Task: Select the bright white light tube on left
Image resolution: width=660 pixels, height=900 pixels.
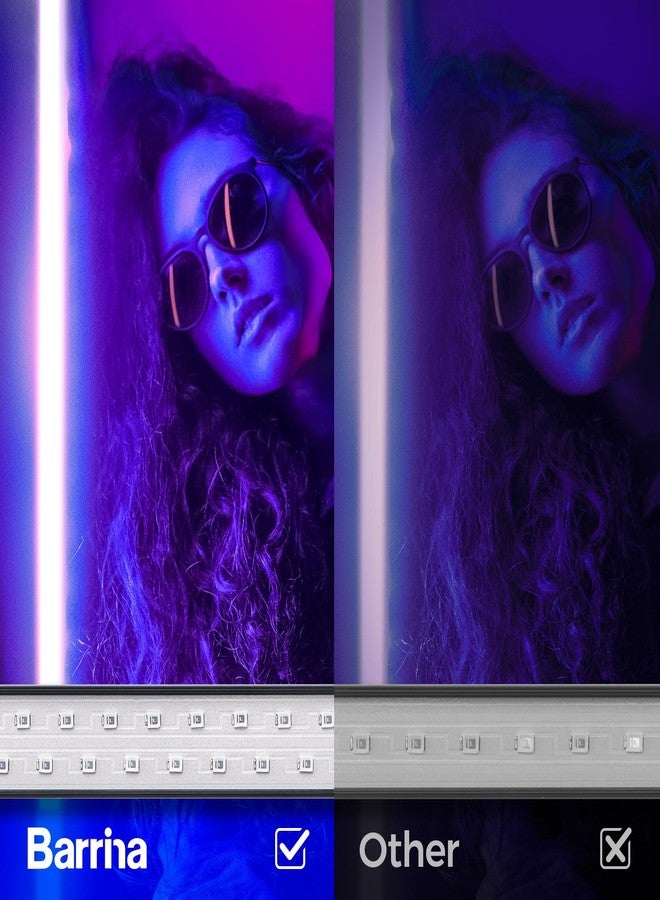Action: (50, 340)
